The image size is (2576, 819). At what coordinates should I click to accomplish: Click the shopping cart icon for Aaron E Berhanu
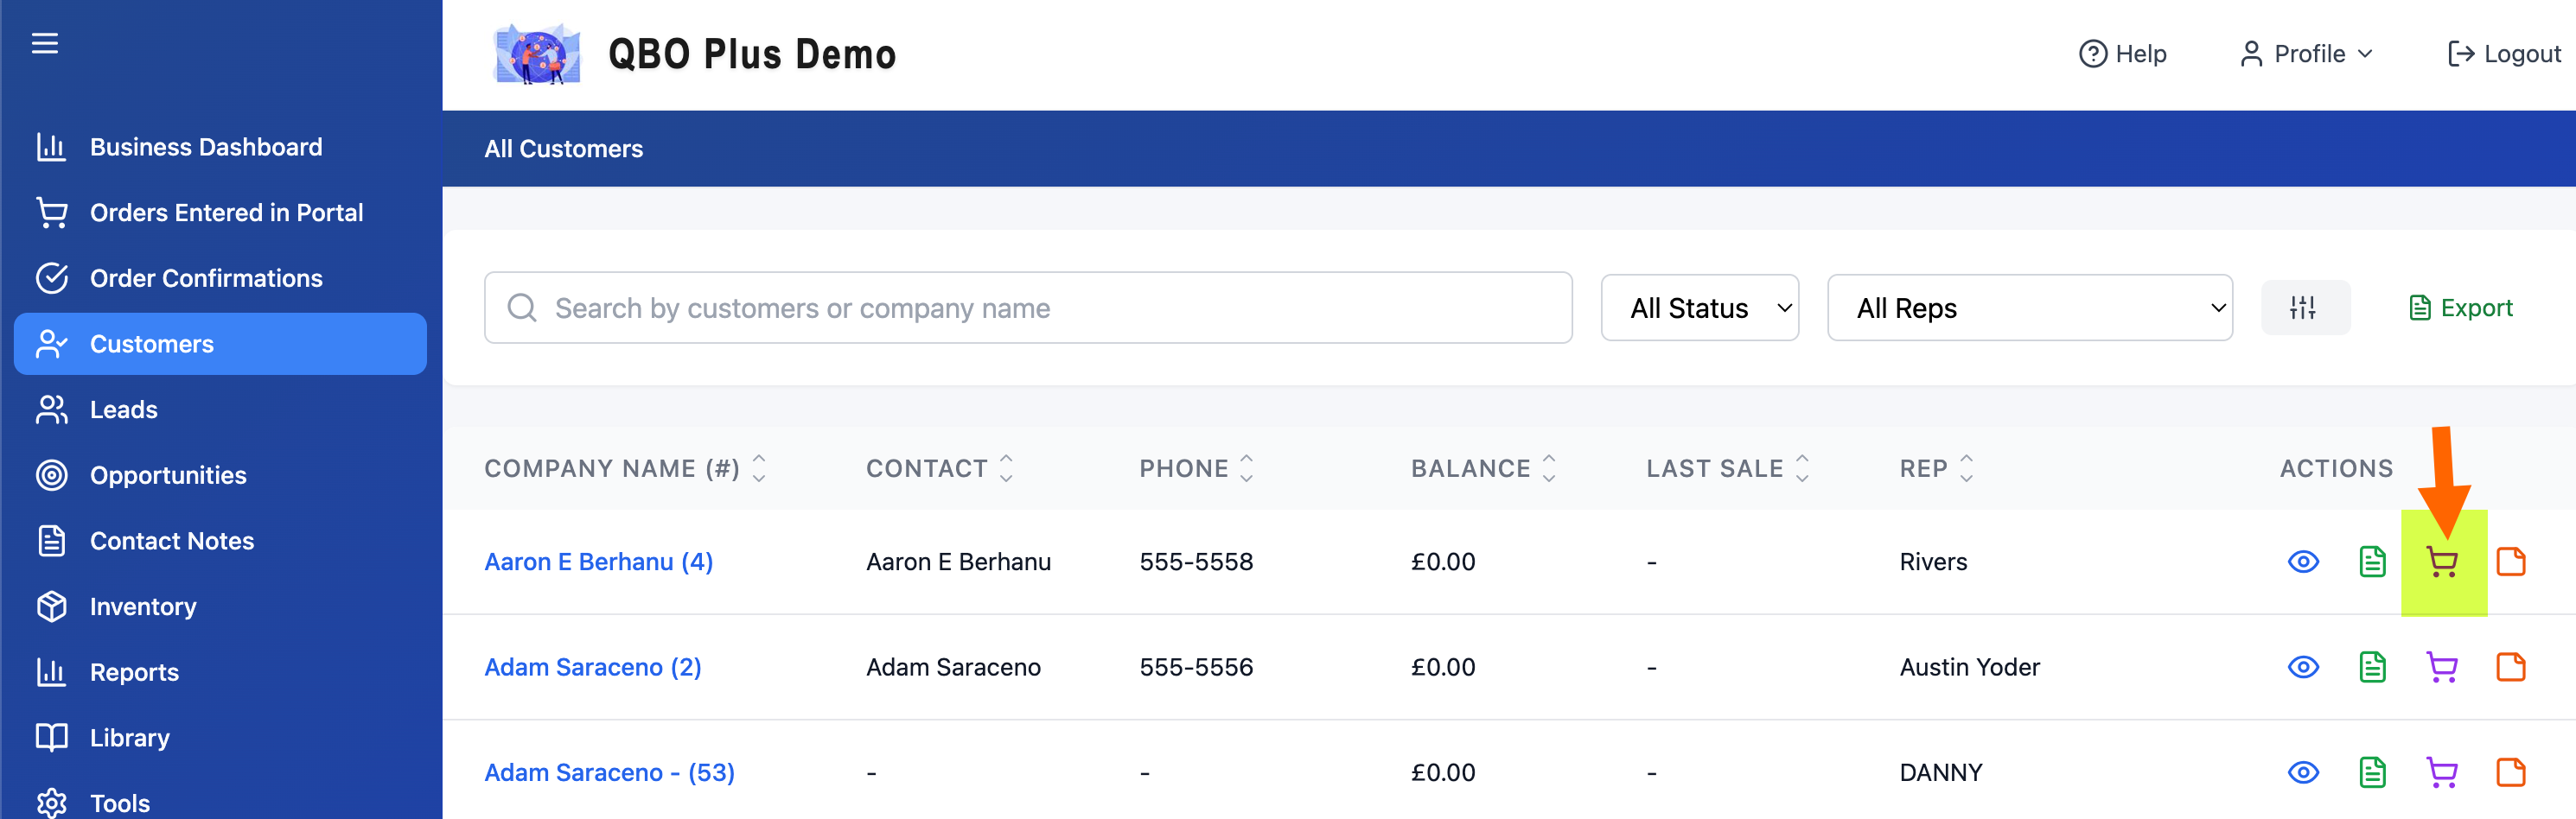click(2442, 562)
